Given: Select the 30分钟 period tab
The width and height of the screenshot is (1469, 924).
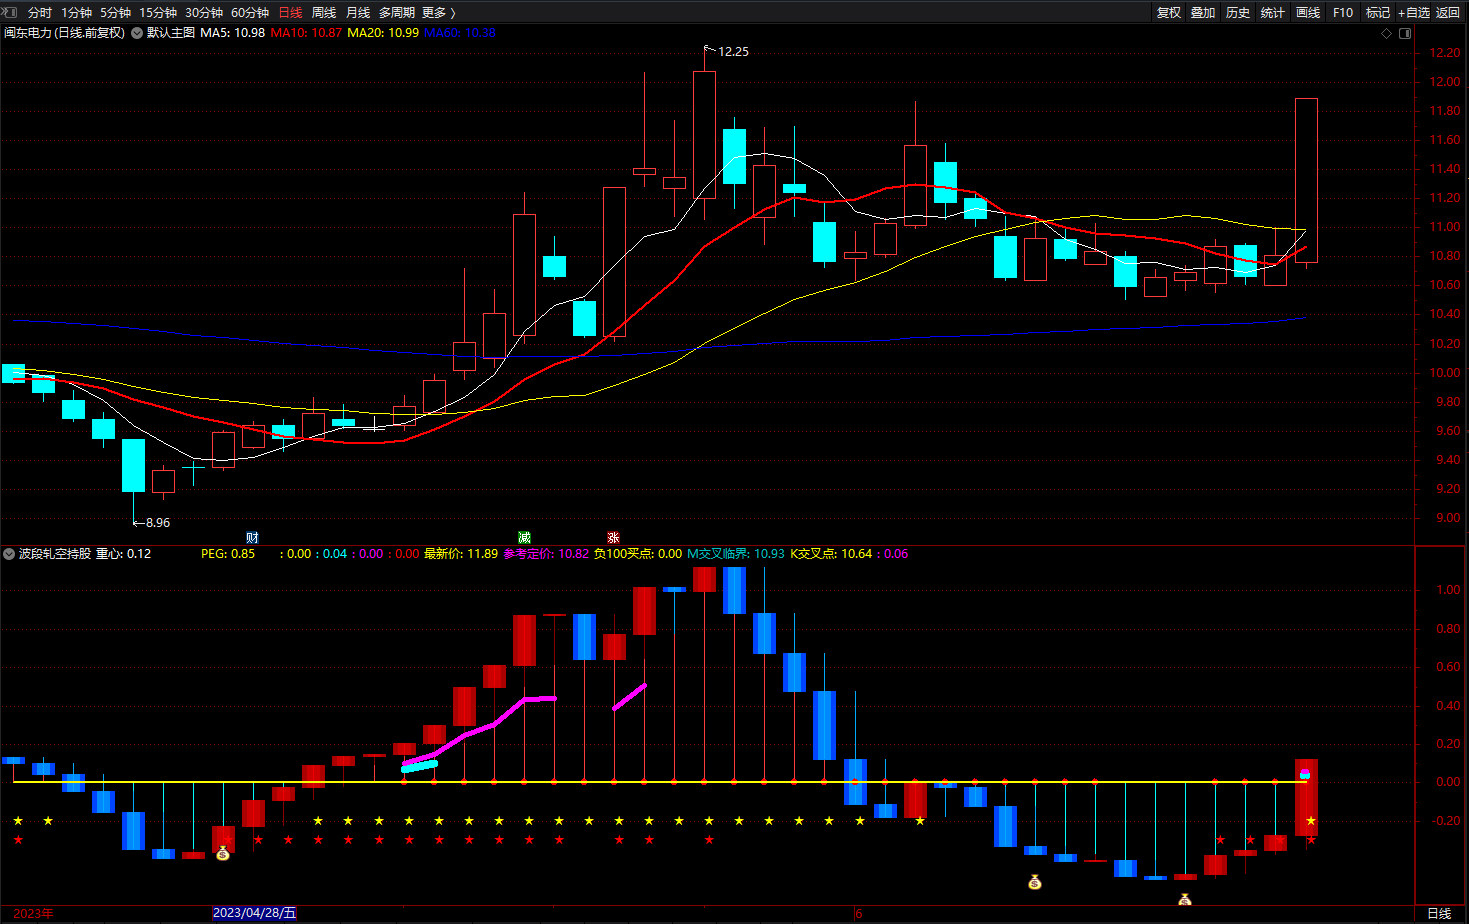Looking at the screenshot, I should (204, 12).
